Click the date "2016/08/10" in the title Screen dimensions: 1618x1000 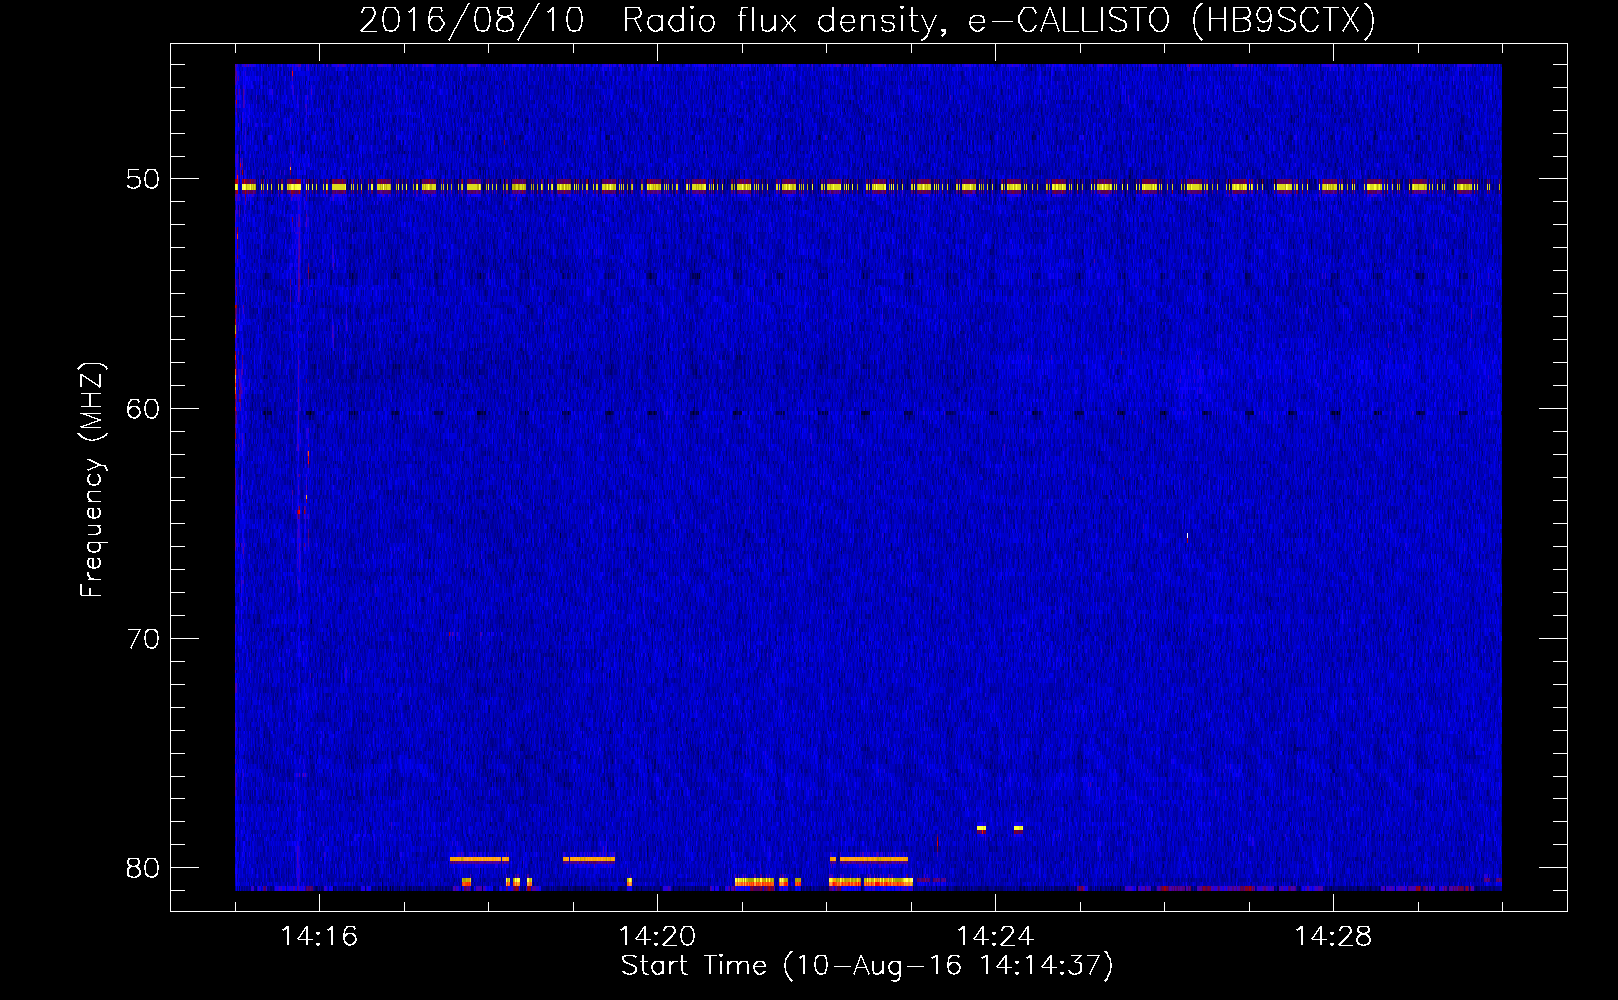471,20
